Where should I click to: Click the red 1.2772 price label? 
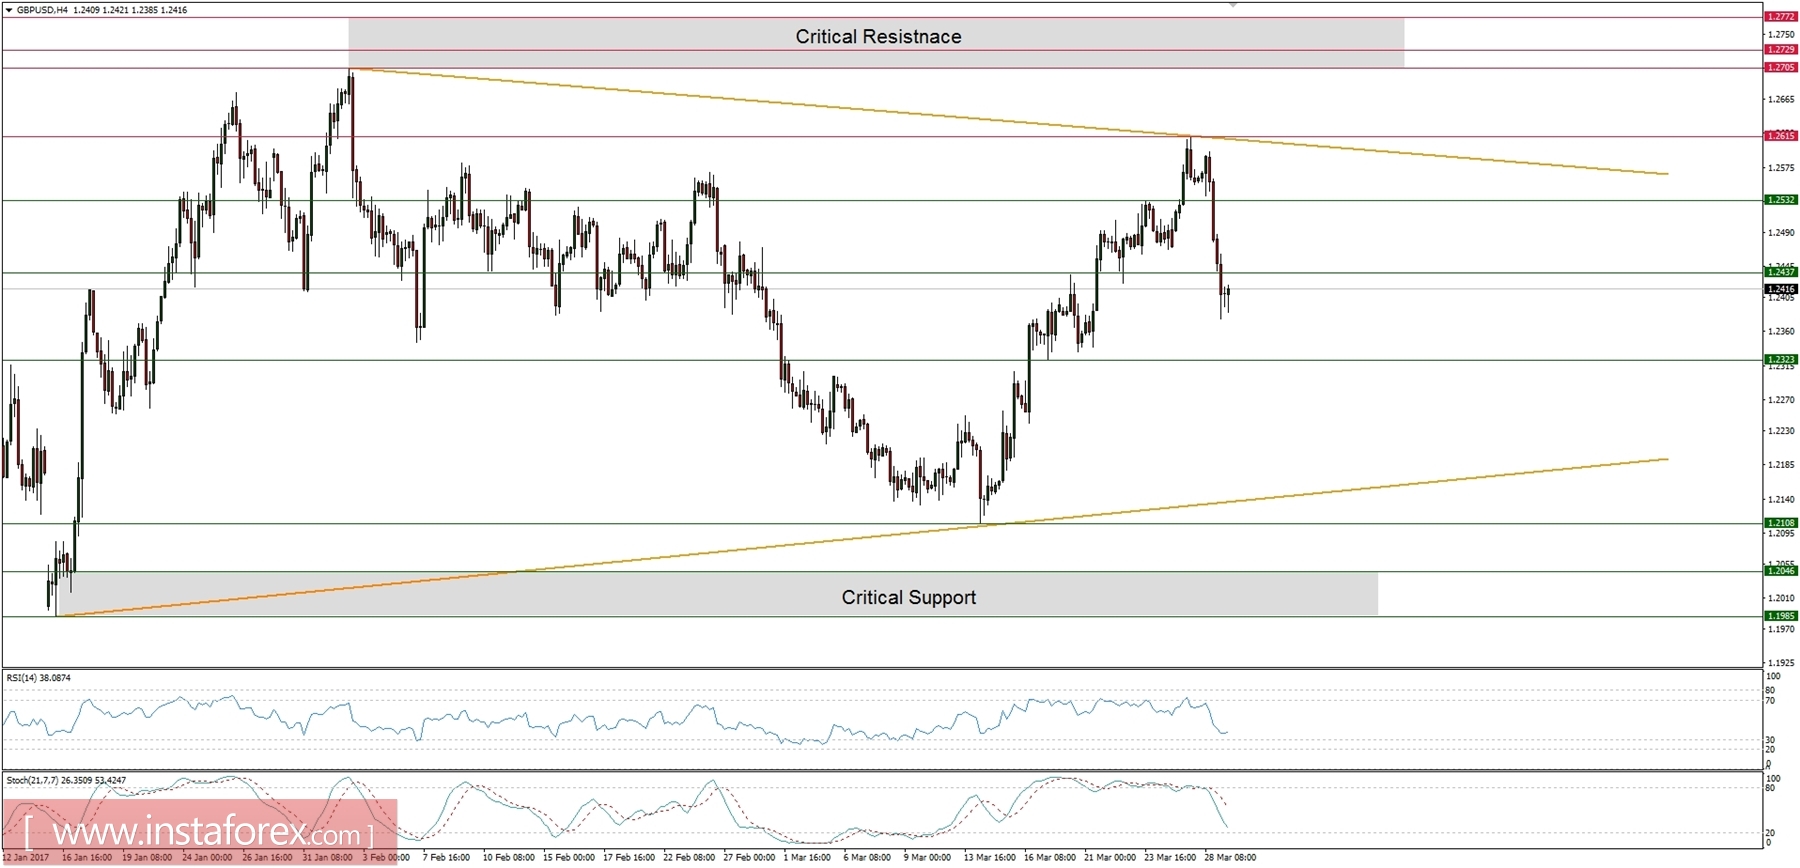(x=1780, y=17)
